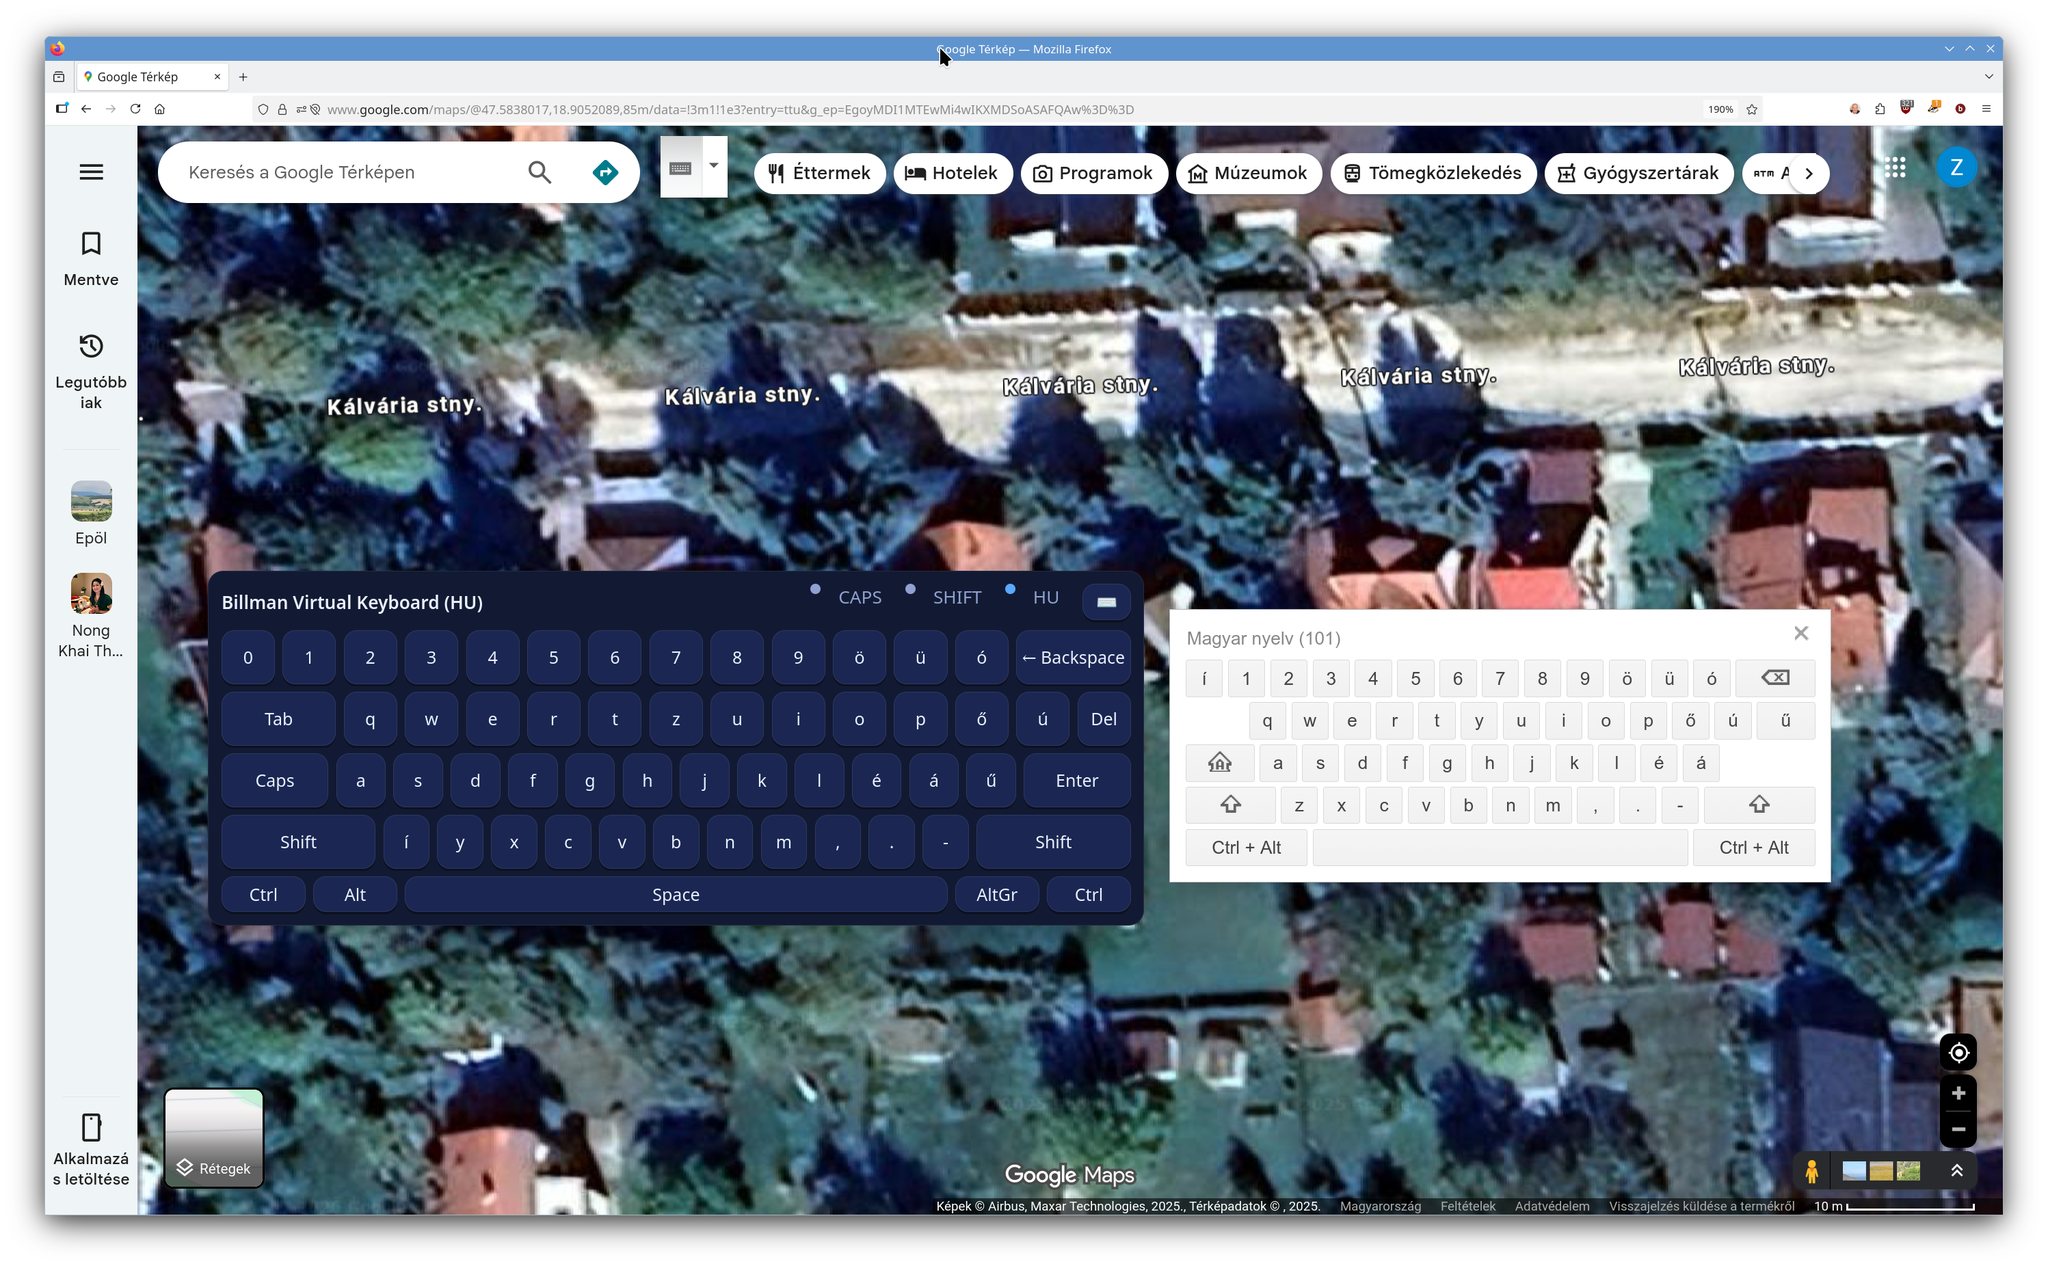Open the input tools keyboard dropdown arrow
This screenshot has width=2048, height=1268.
[x=713, y=166]
